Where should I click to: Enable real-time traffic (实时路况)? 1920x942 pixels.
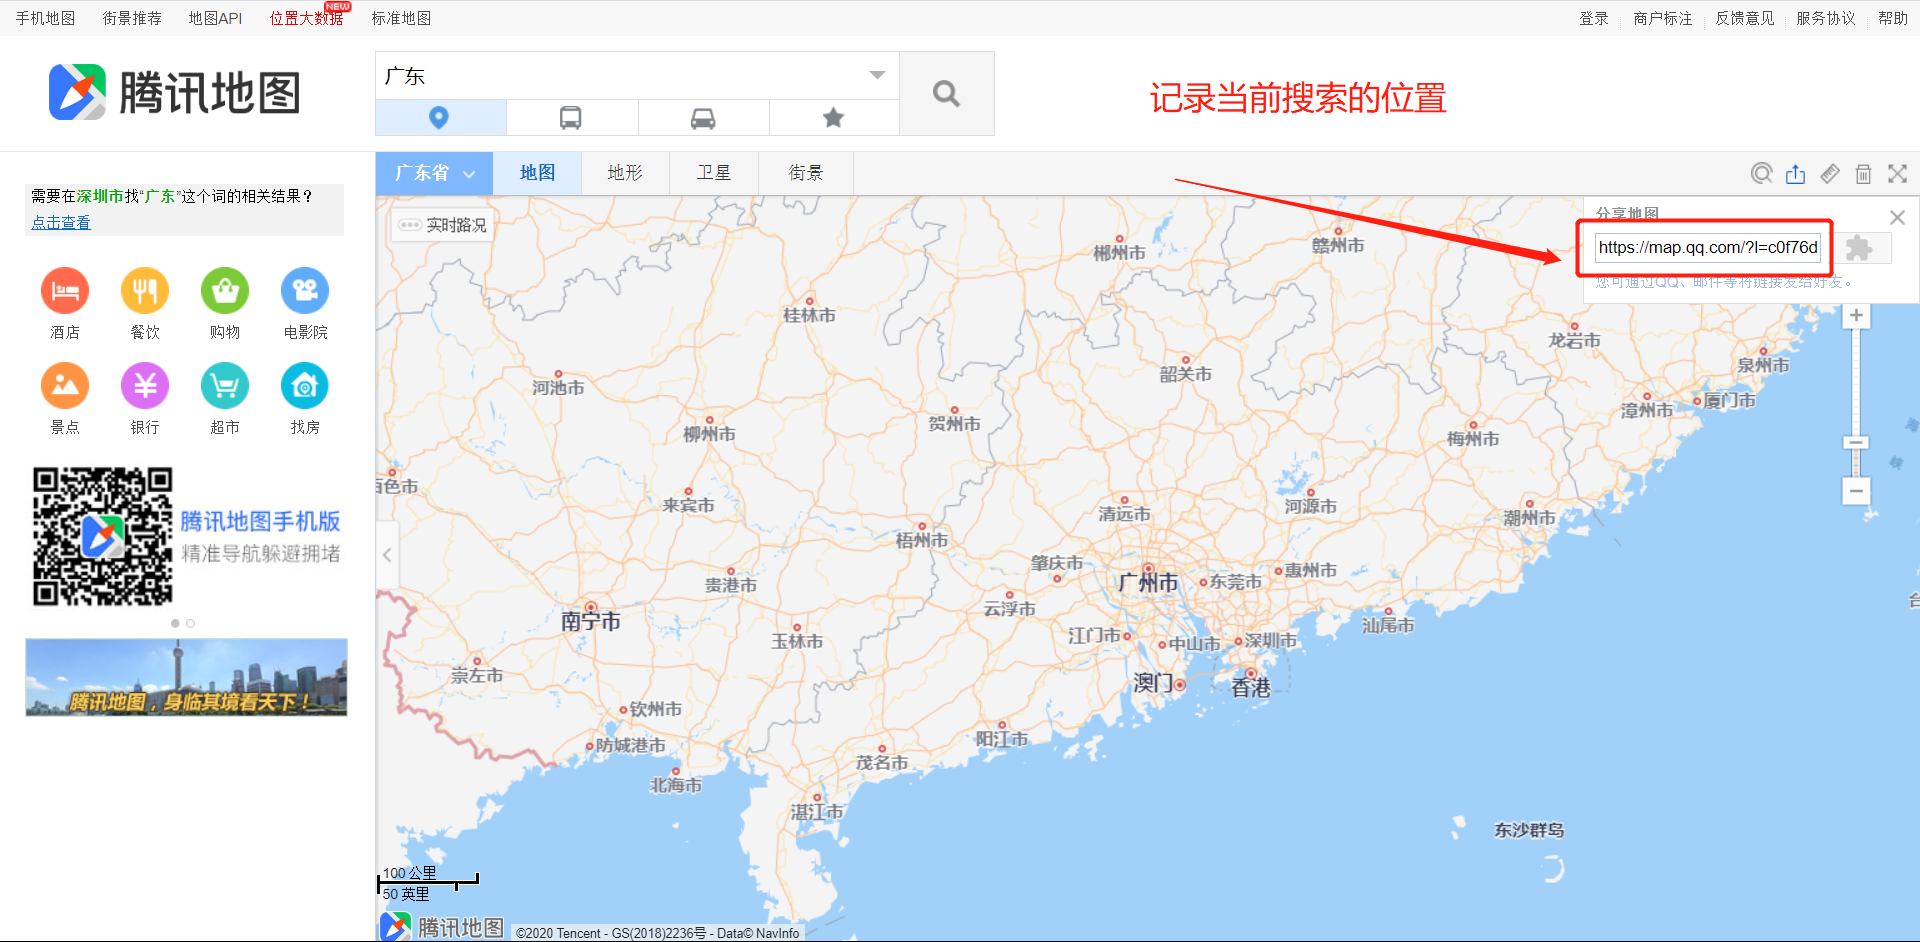pyautogui.click(x=441, y=225)
